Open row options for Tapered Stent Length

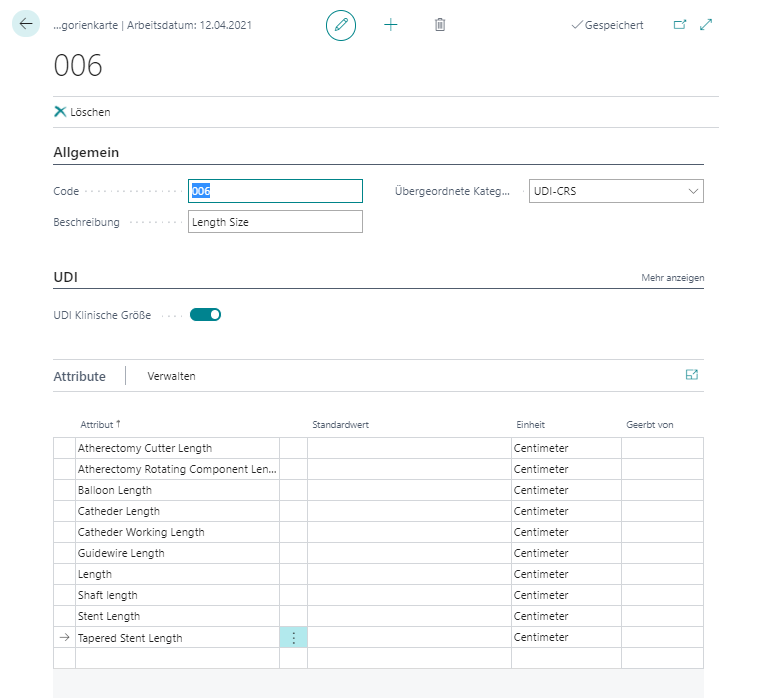pos(293,638)
